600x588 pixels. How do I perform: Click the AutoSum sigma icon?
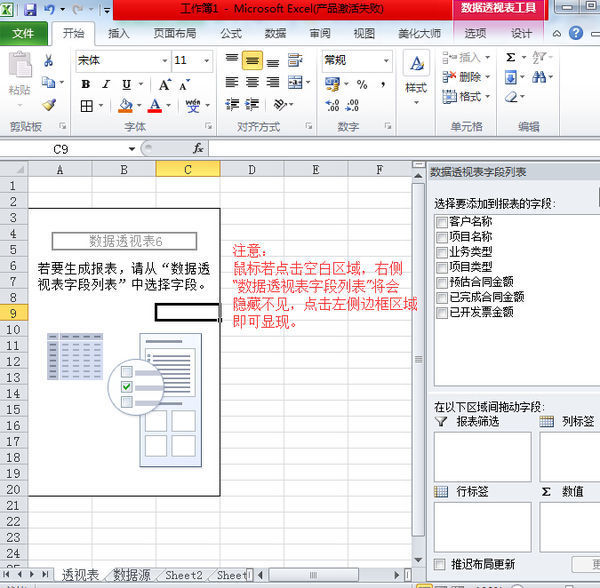coord(511,57)
